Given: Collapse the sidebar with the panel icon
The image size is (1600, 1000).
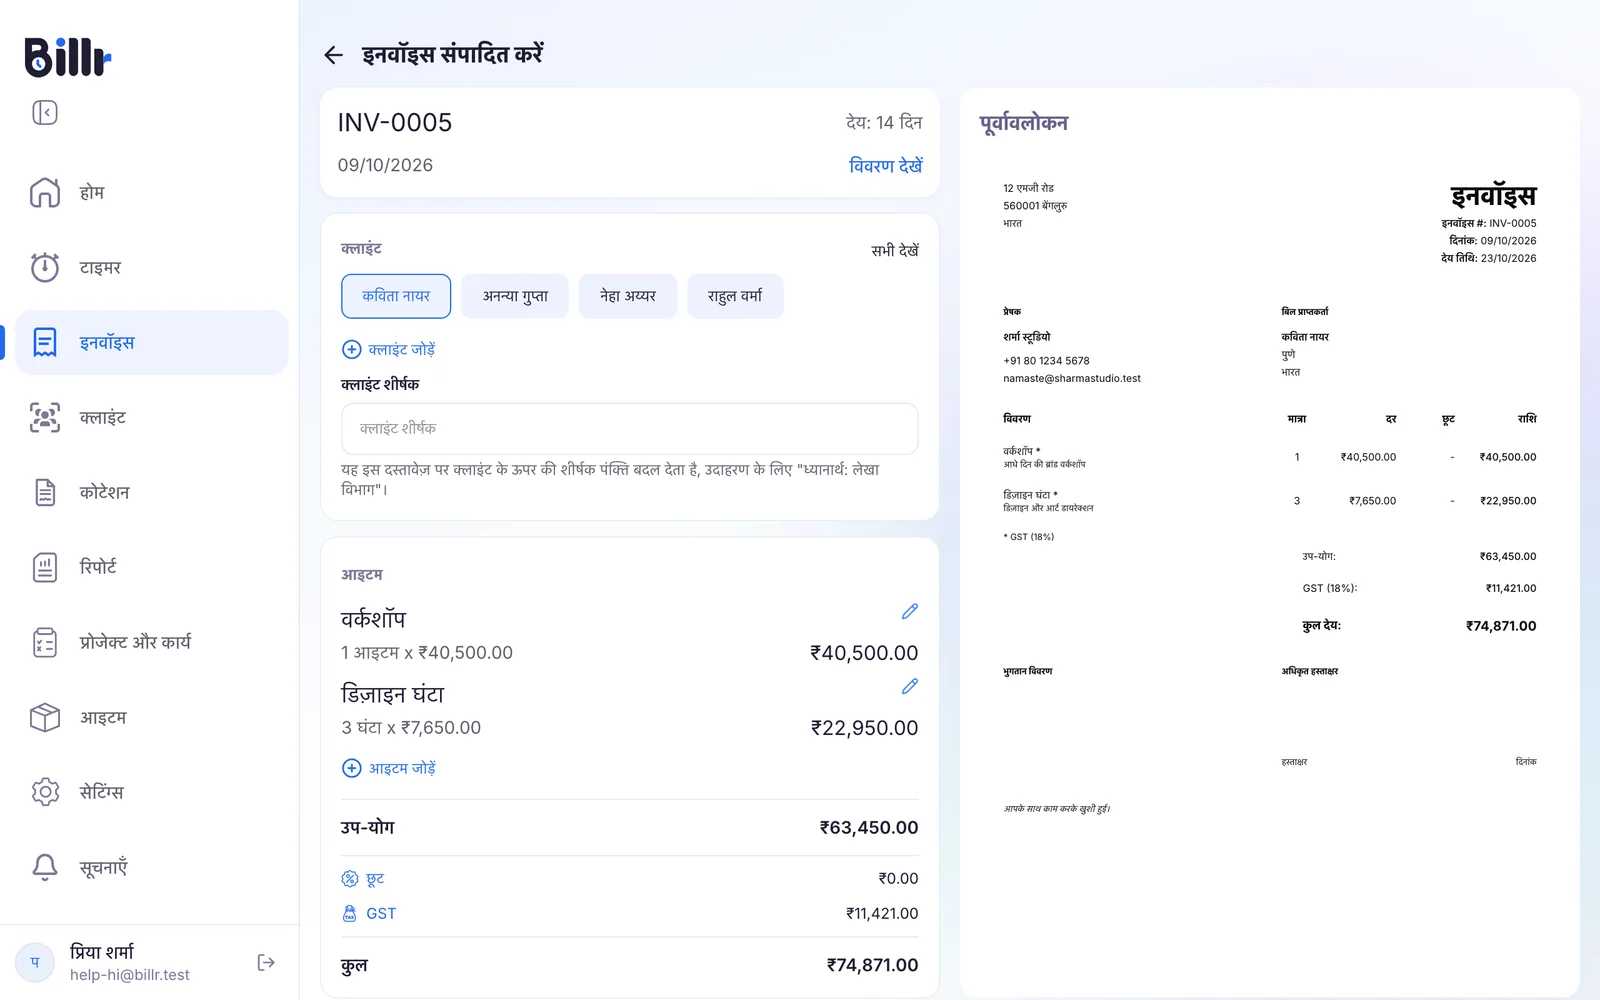Looking at the screenshot, I should (x=45, y=112).
